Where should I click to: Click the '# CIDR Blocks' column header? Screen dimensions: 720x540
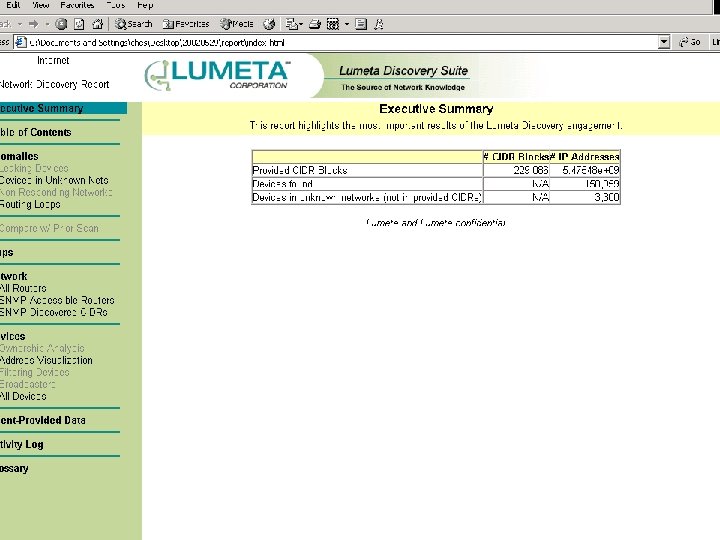coord(516,157)
